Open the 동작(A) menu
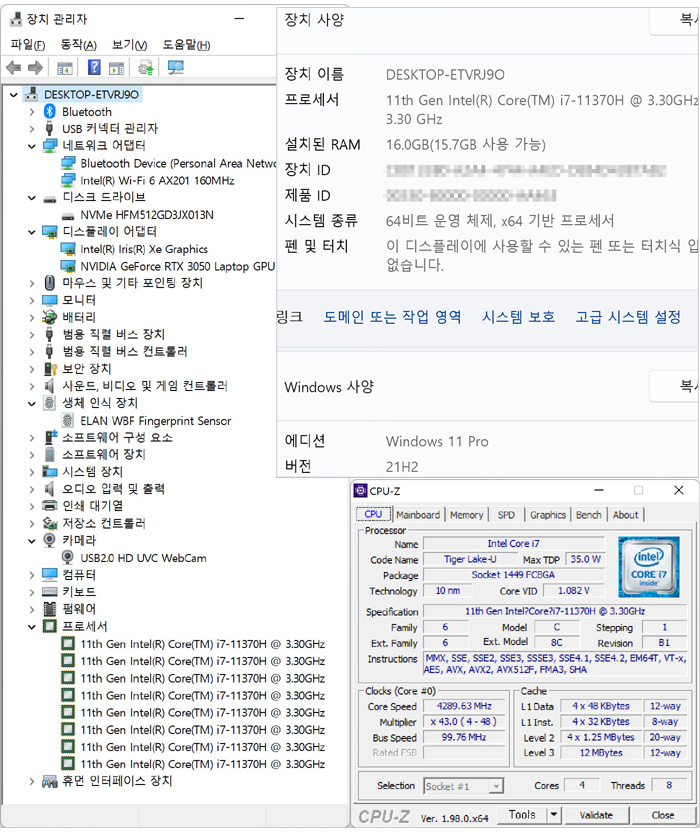This screenshot has width=700, height=832. [79, 45]
